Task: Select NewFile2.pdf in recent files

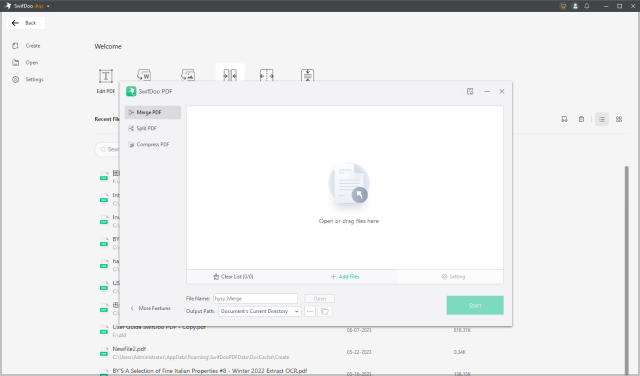Action: (129, 349)
